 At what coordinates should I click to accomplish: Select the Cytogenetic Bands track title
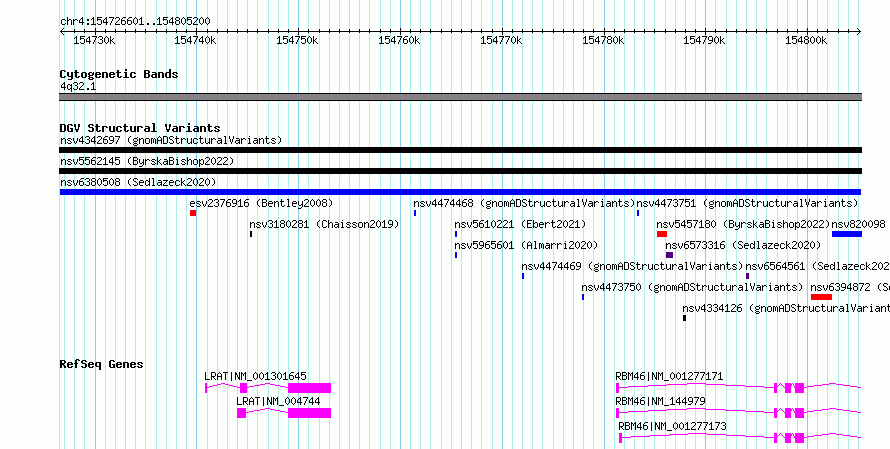[119, 74]
